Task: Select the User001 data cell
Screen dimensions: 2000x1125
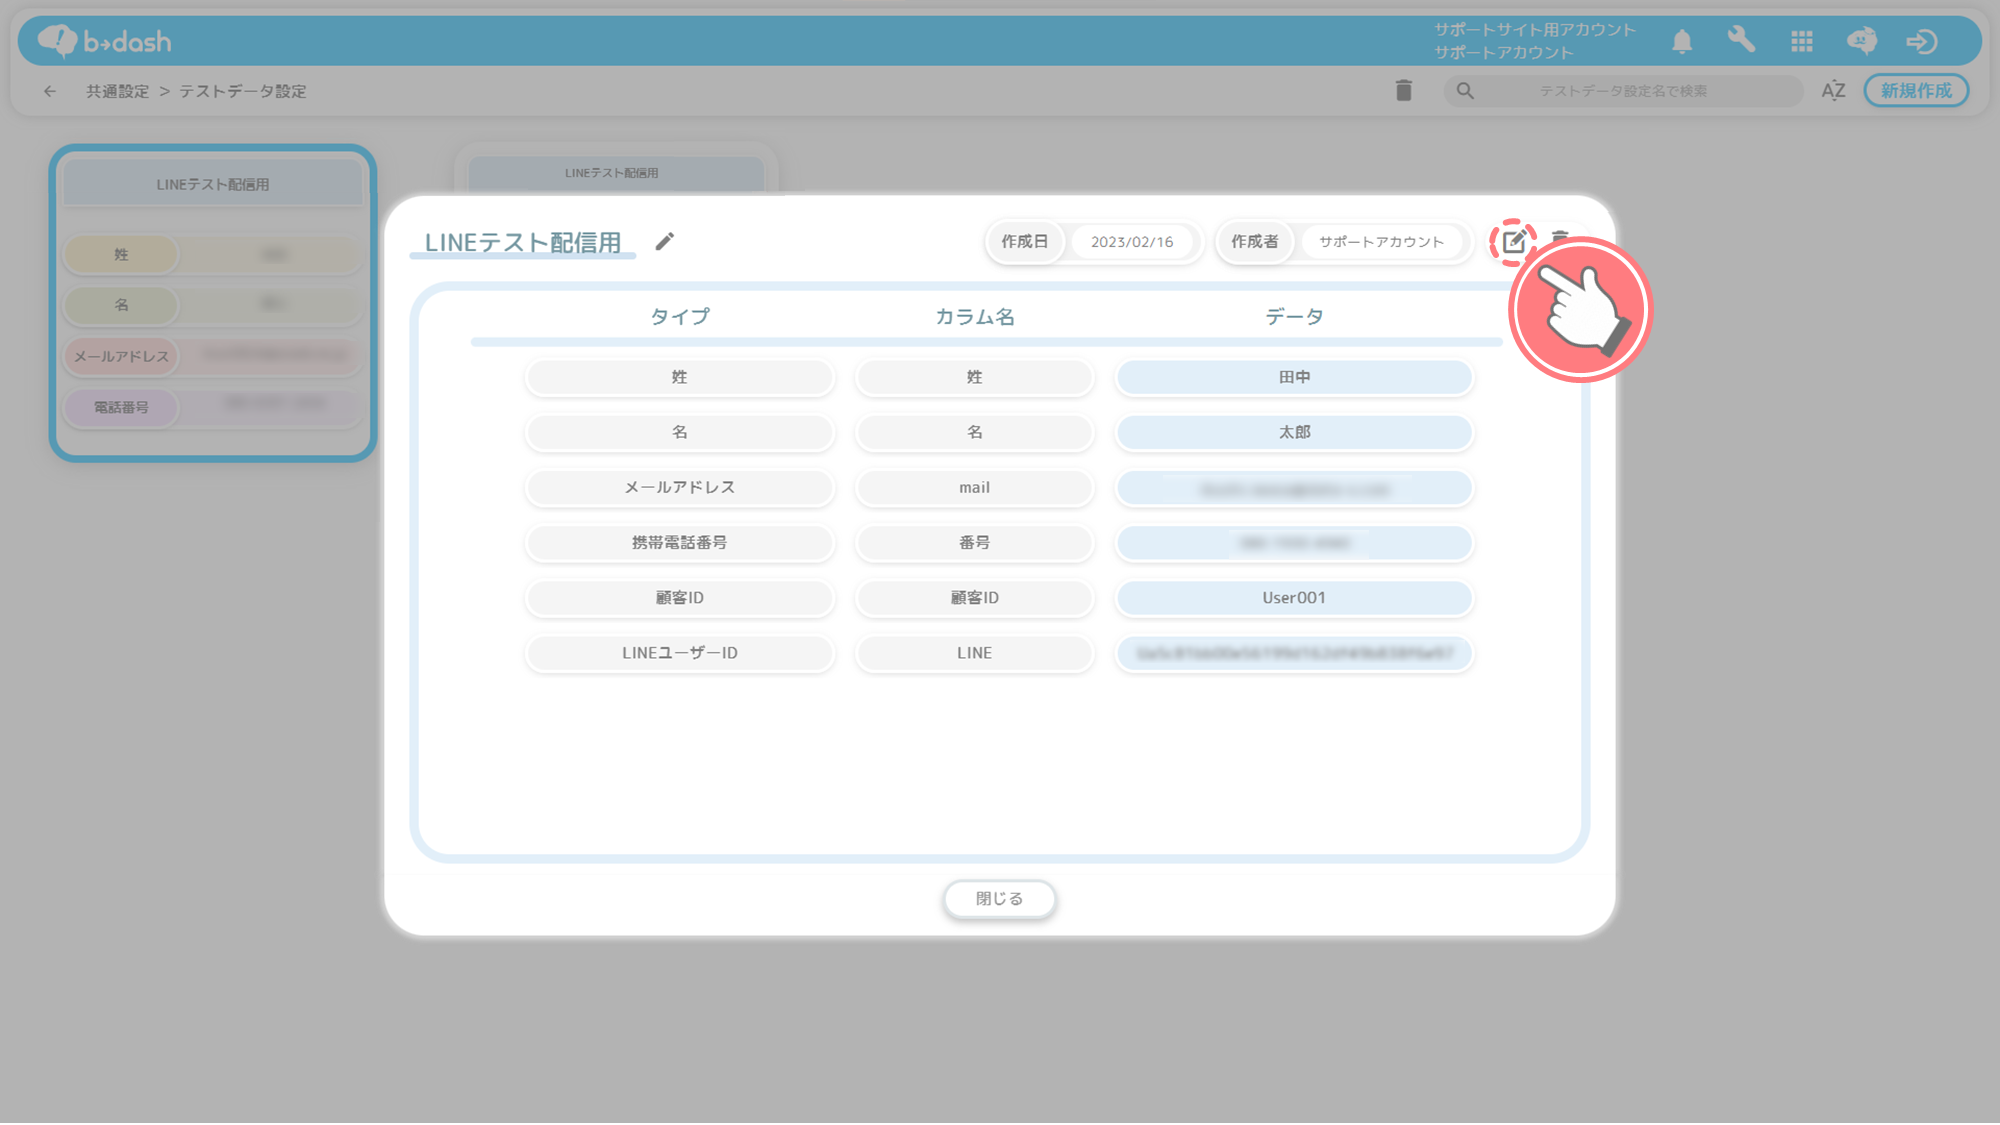Action: point(1294,598)
